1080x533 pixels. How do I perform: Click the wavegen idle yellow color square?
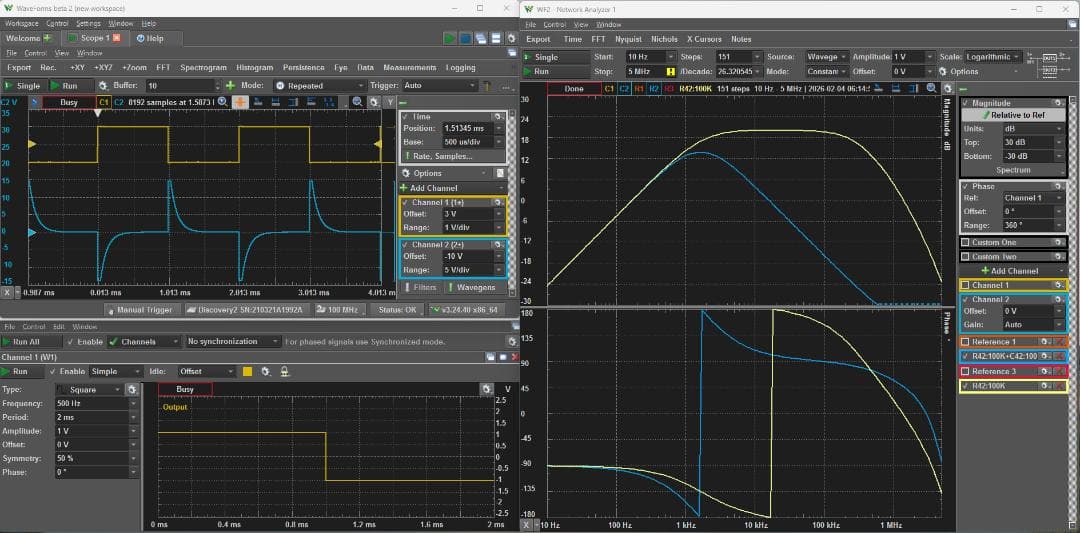coord(247,371)
